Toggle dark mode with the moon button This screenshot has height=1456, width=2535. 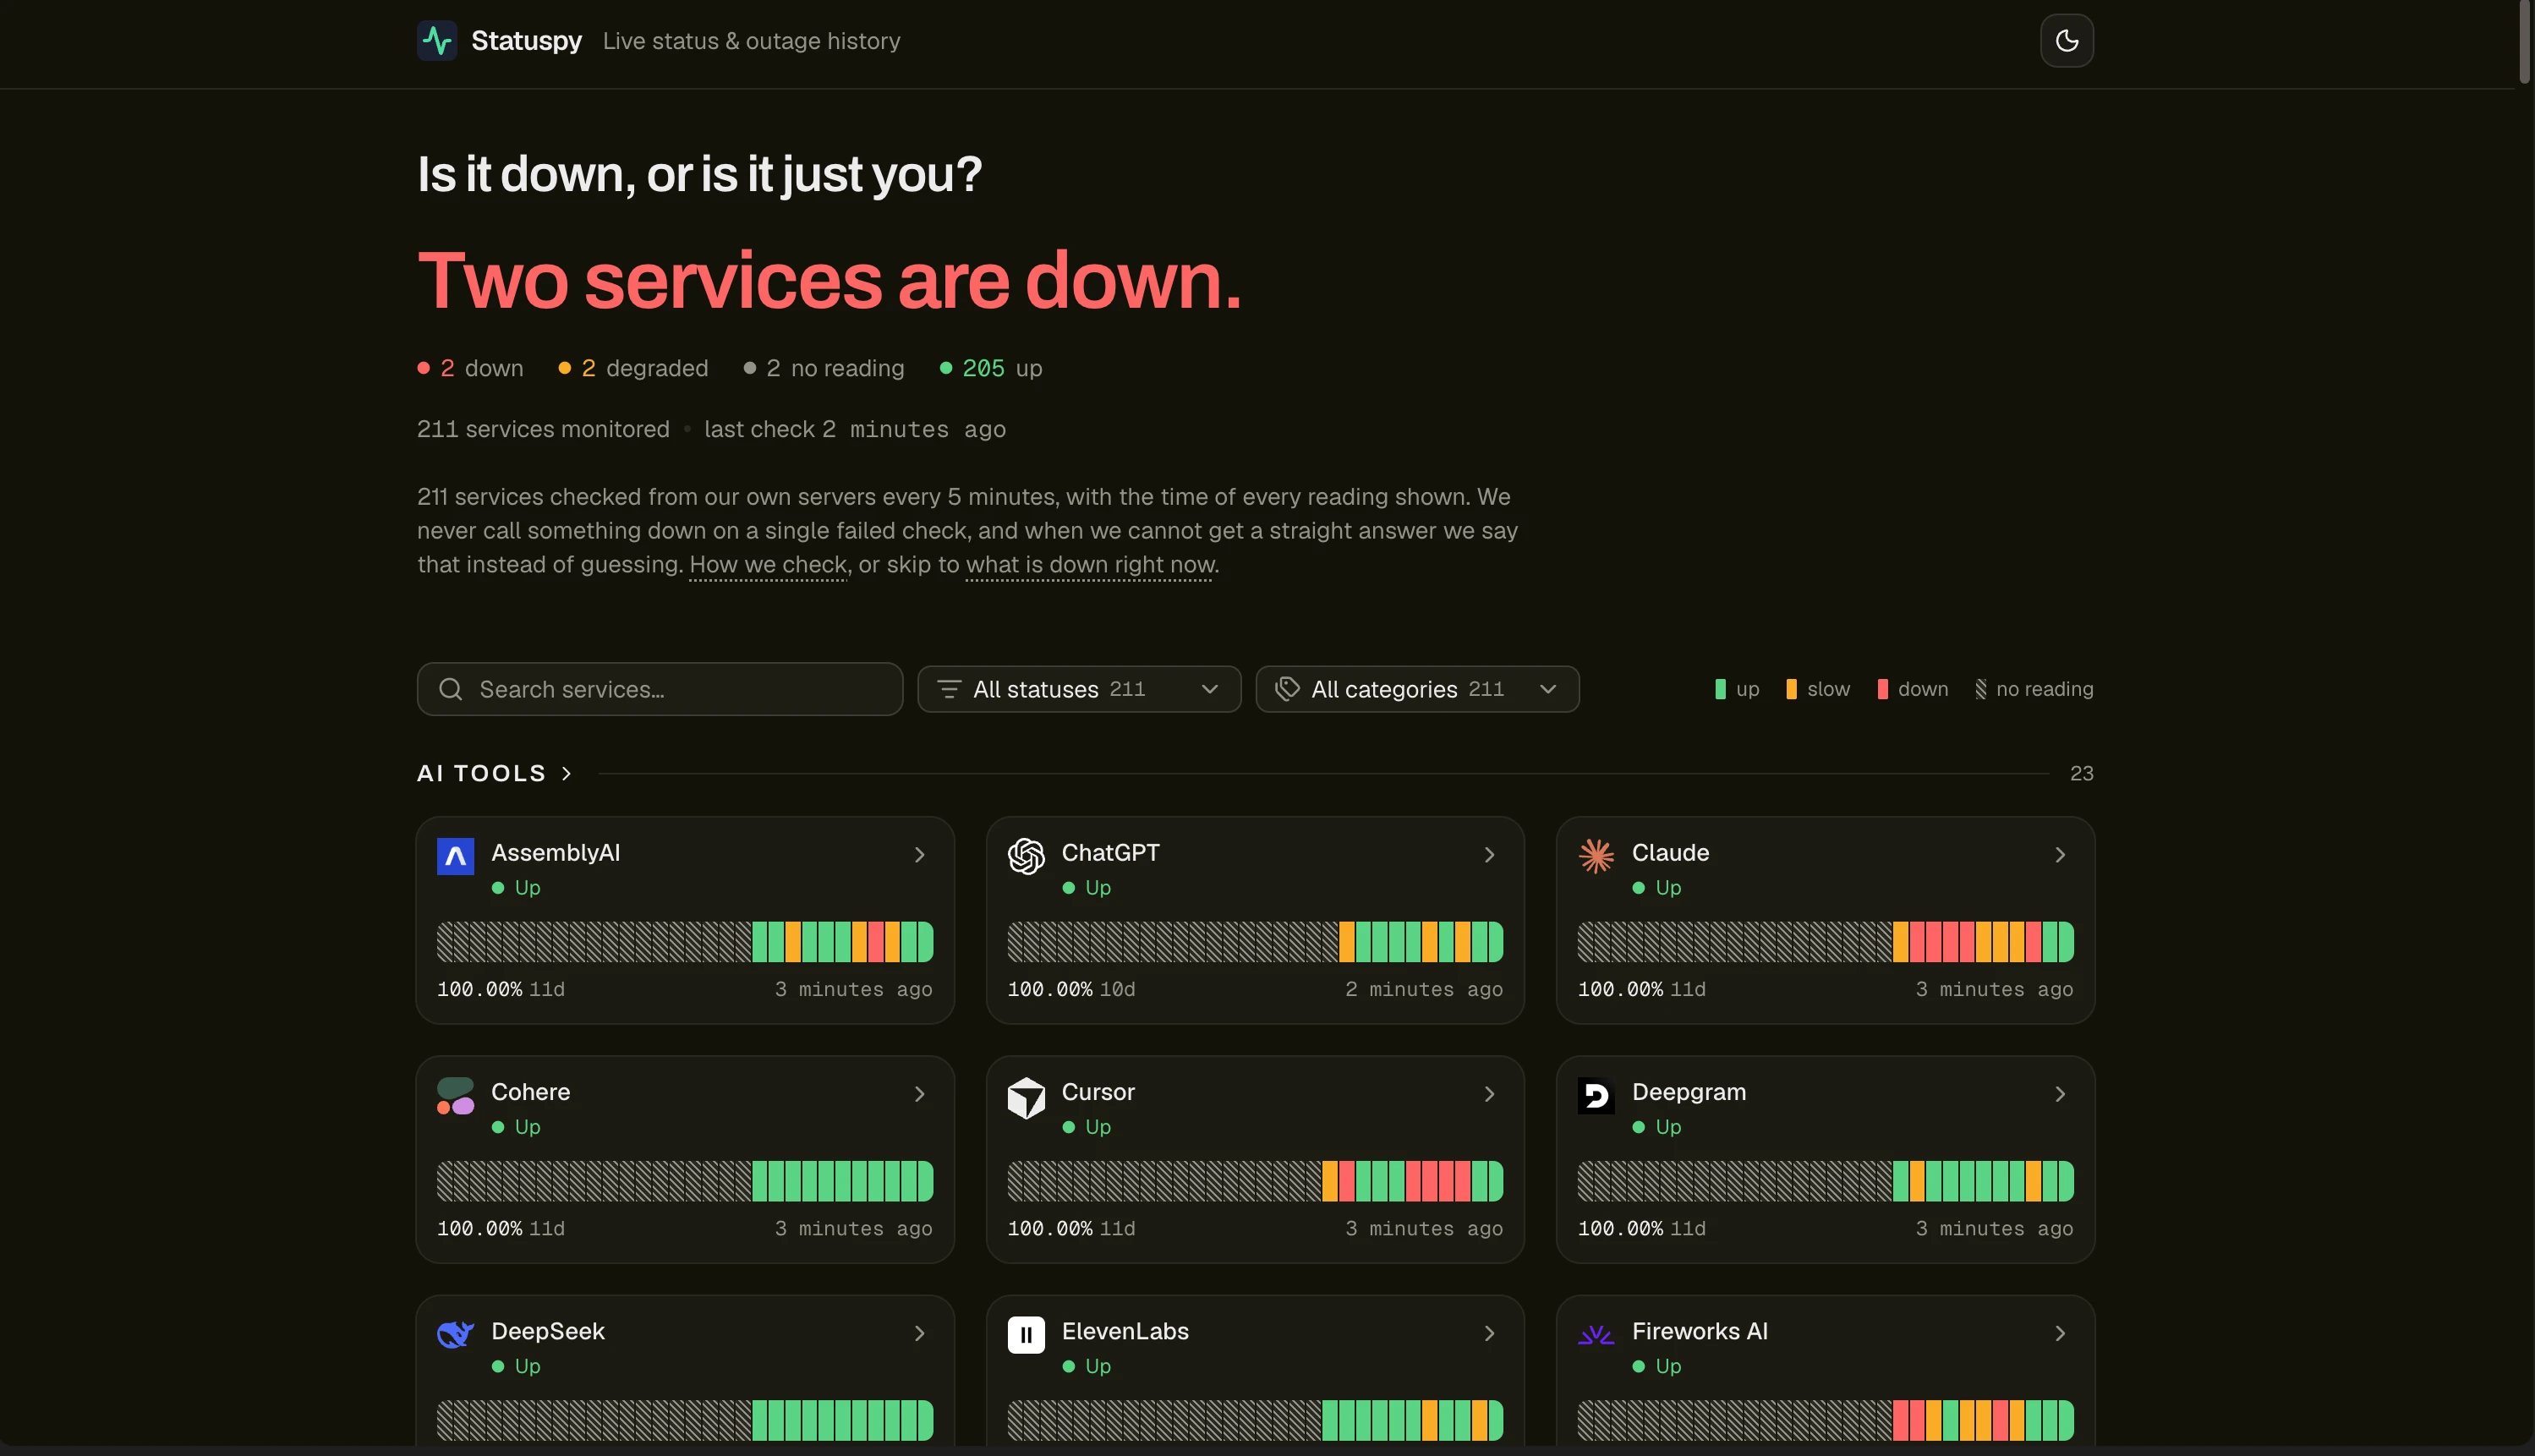[2066, 41]
